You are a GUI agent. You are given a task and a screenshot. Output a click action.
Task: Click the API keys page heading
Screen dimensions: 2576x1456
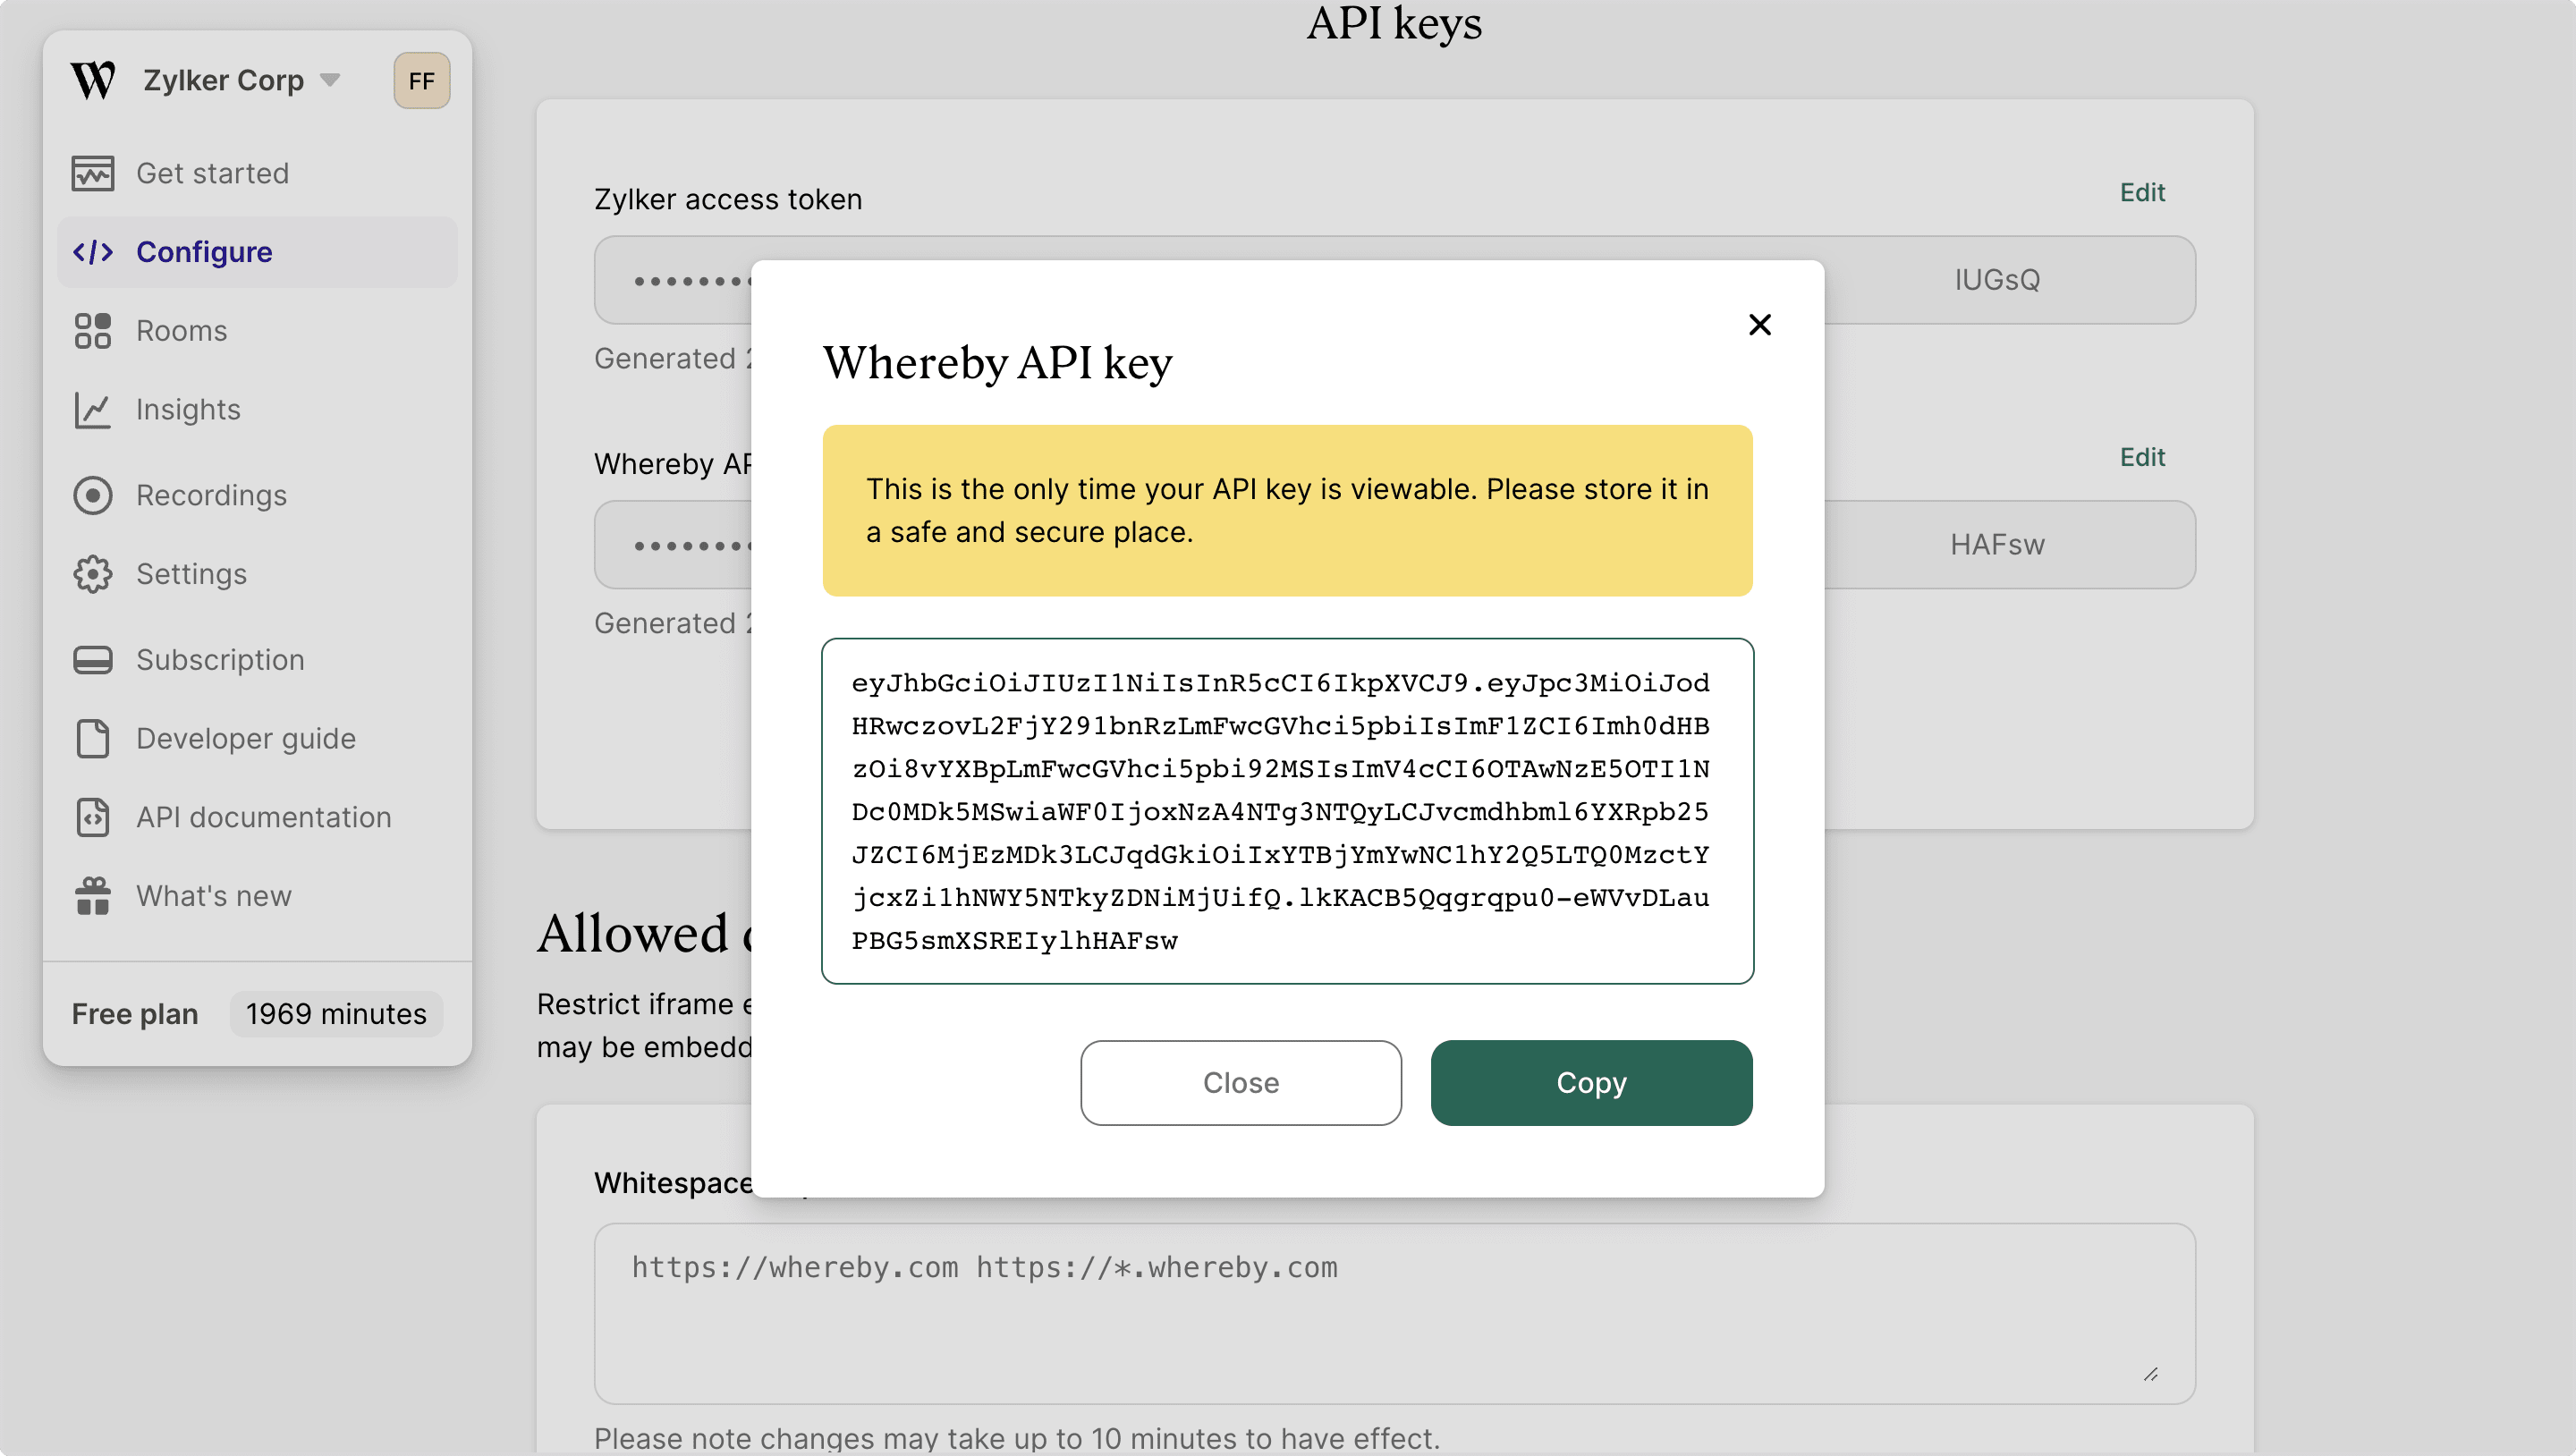(1394, 23)
